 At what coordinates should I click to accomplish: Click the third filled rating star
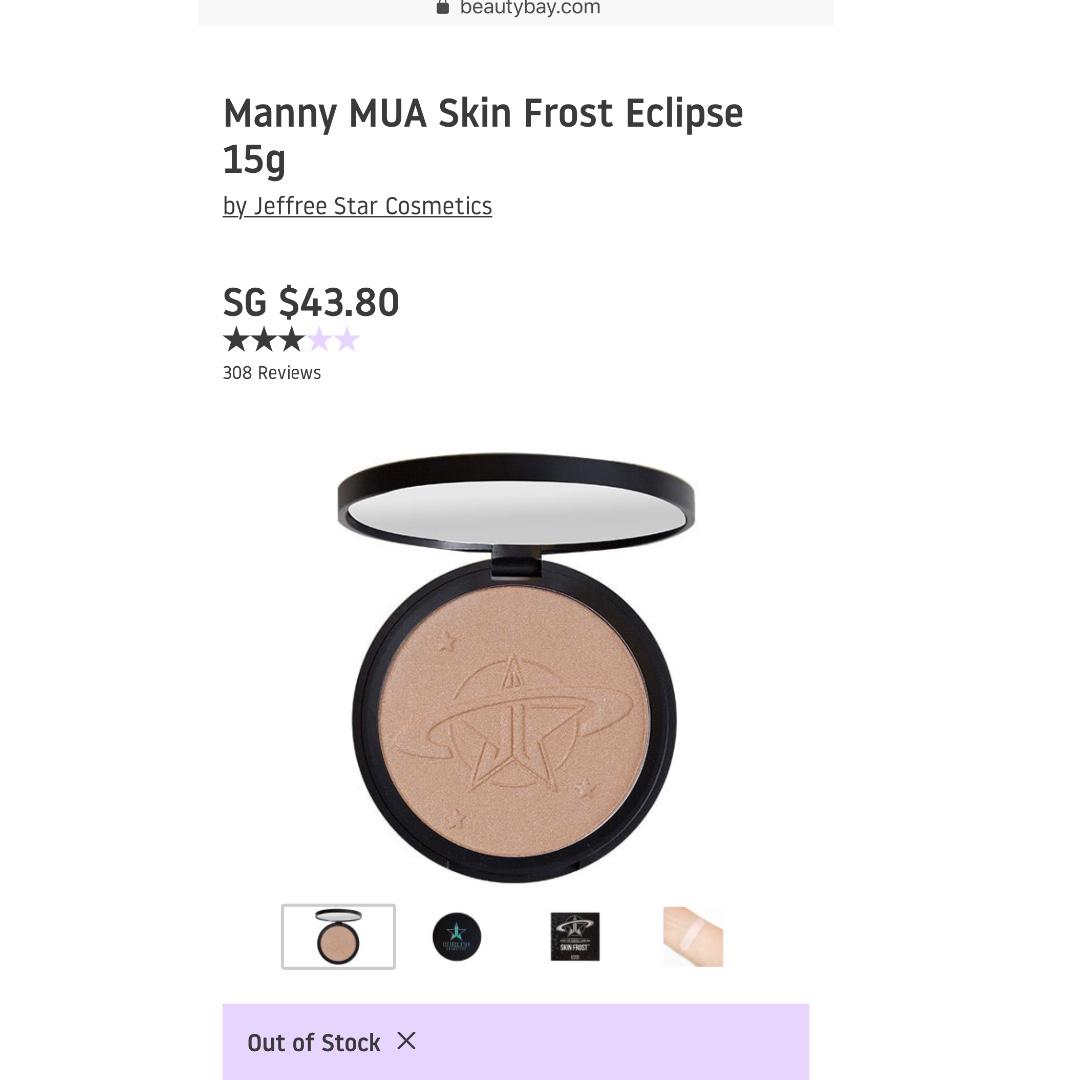click(291, 340)
